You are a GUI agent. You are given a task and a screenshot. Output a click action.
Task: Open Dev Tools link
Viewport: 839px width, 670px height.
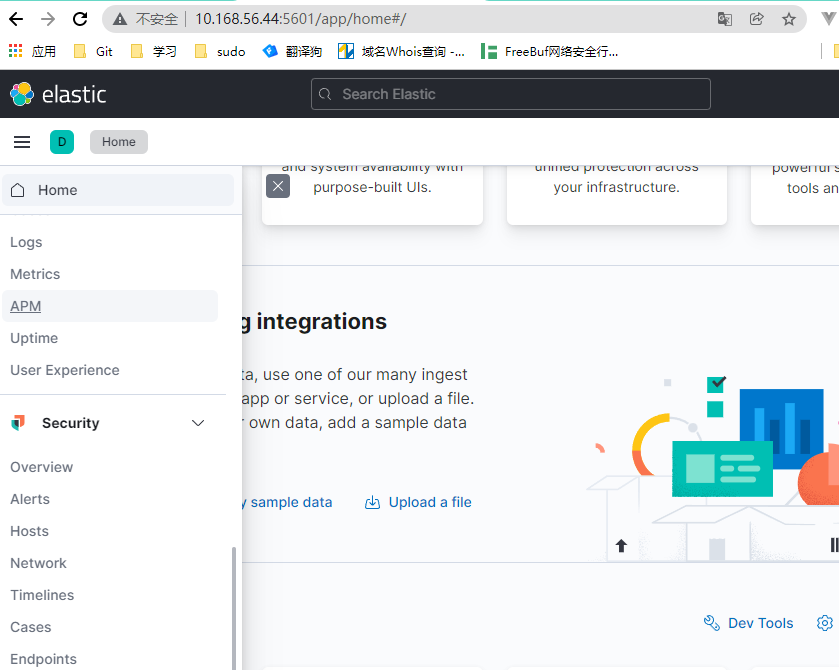760,623
